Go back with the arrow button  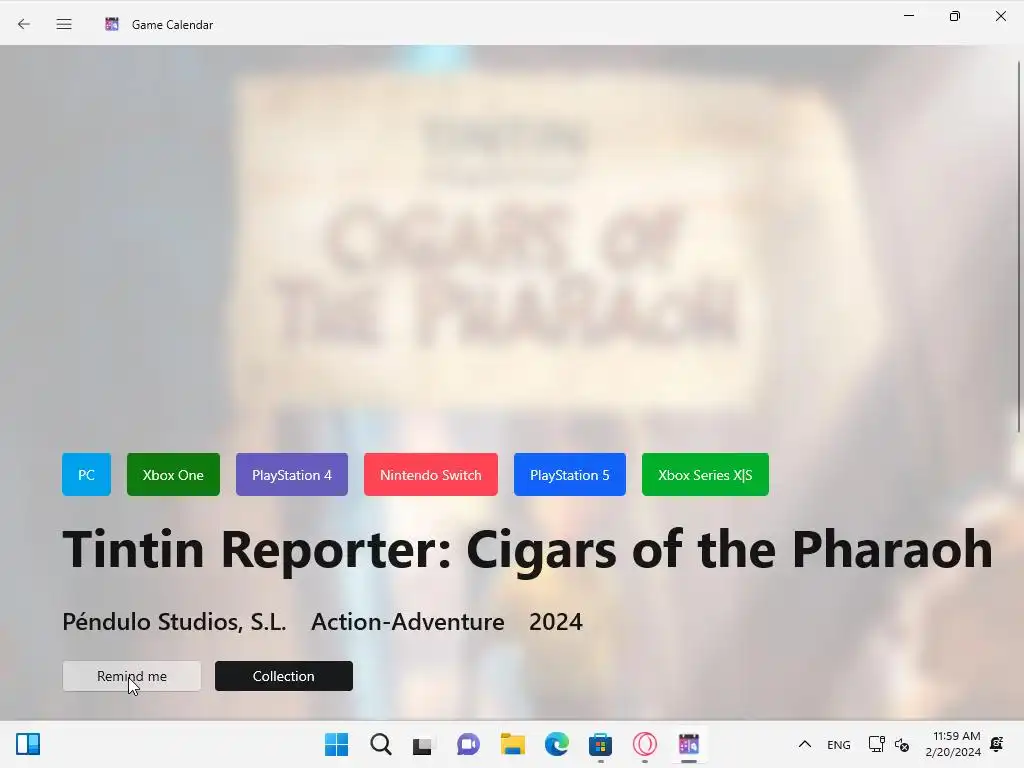pyautogui.click(x=24, y=24)
